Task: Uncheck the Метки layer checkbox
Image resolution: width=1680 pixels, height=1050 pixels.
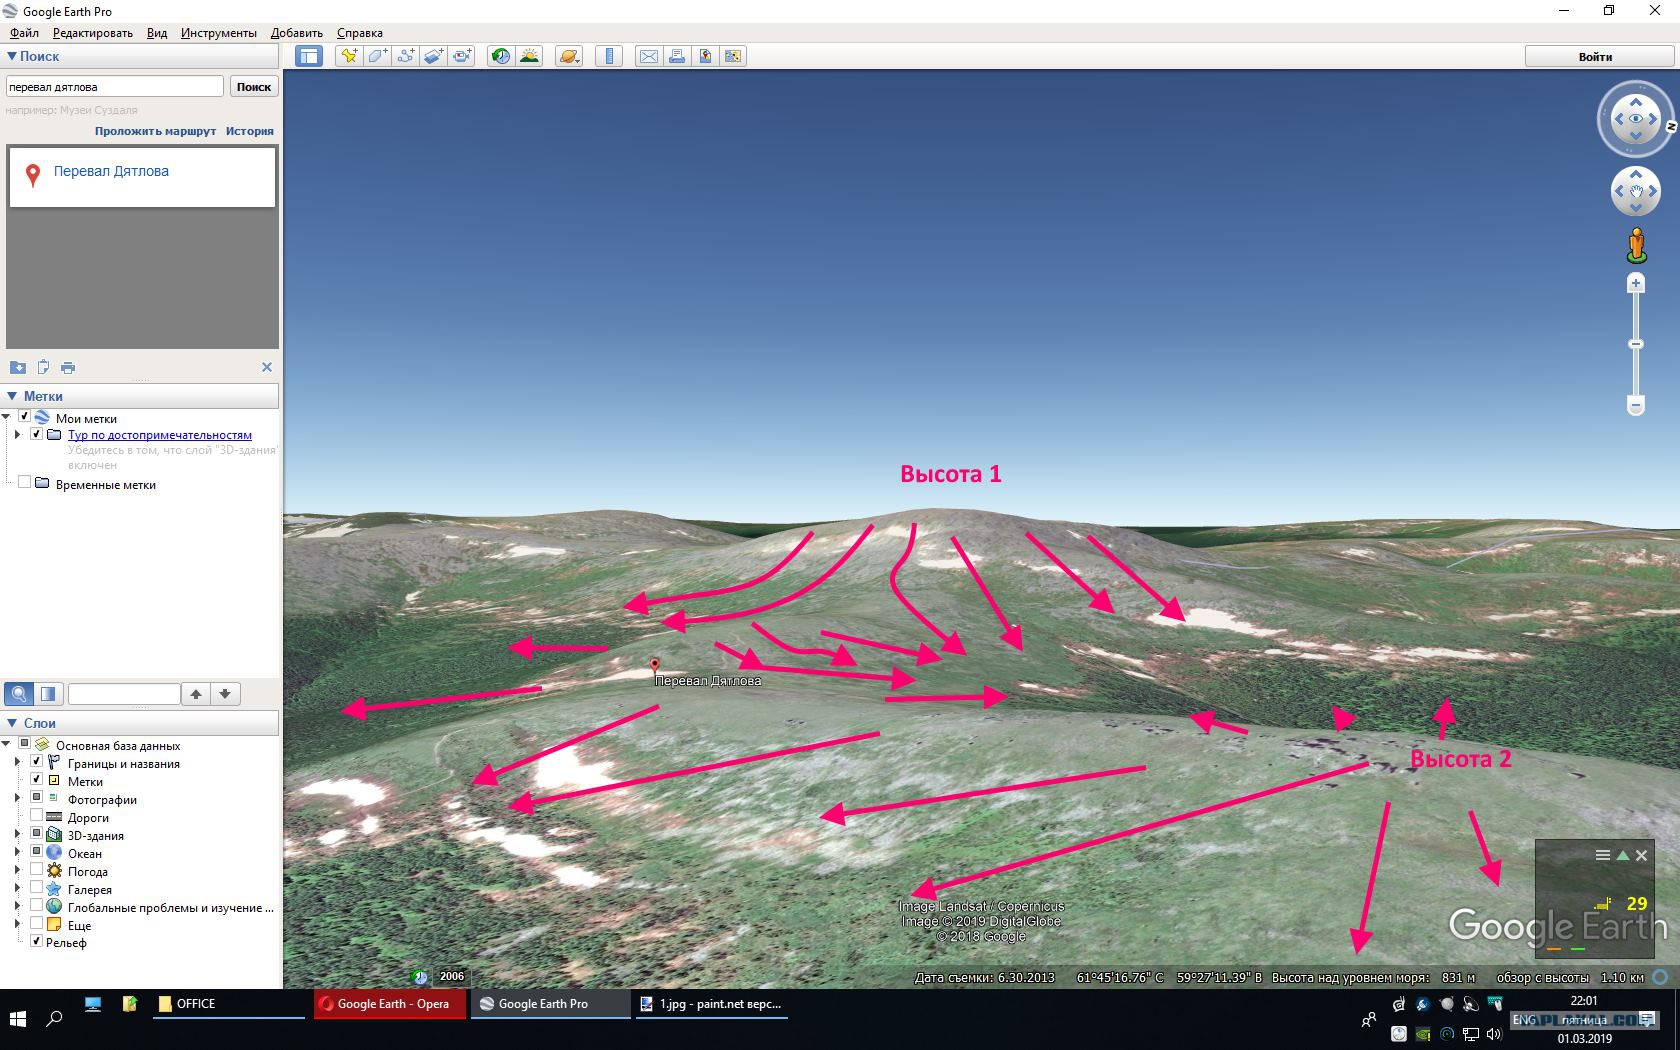Action: [x=36, y=780]
